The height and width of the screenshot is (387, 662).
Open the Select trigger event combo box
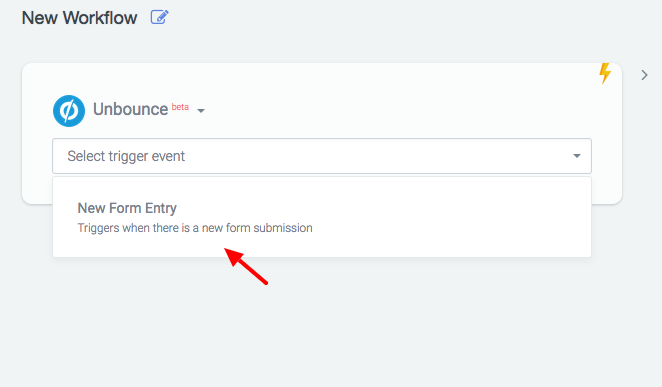[322, 156]
